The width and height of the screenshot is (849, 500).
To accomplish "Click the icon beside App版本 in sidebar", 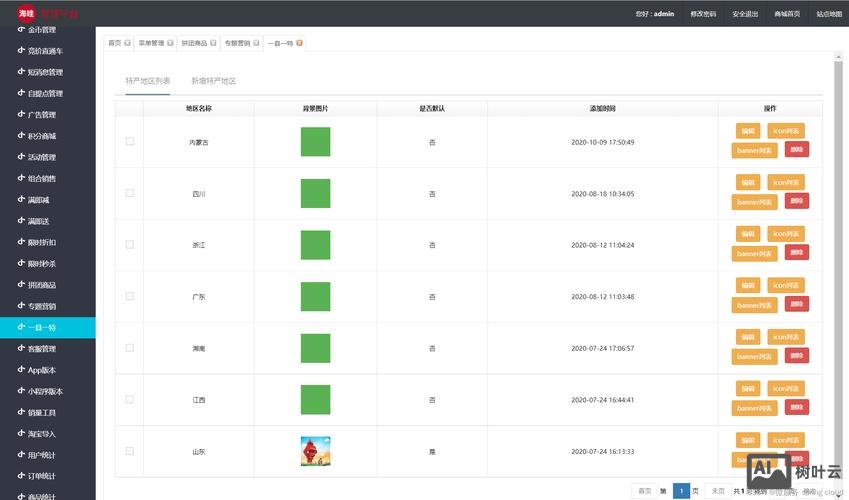I will [x=20, y=370].
